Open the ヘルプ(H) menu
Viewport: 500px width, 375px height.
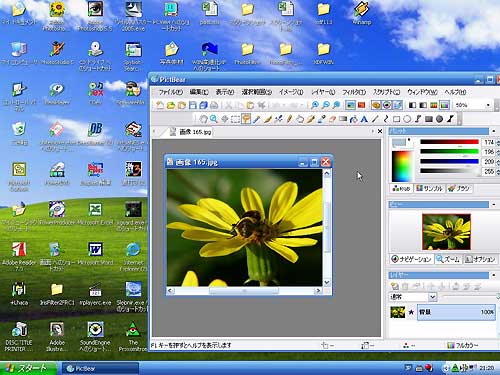pyautogui.click(x=455, y=92)
